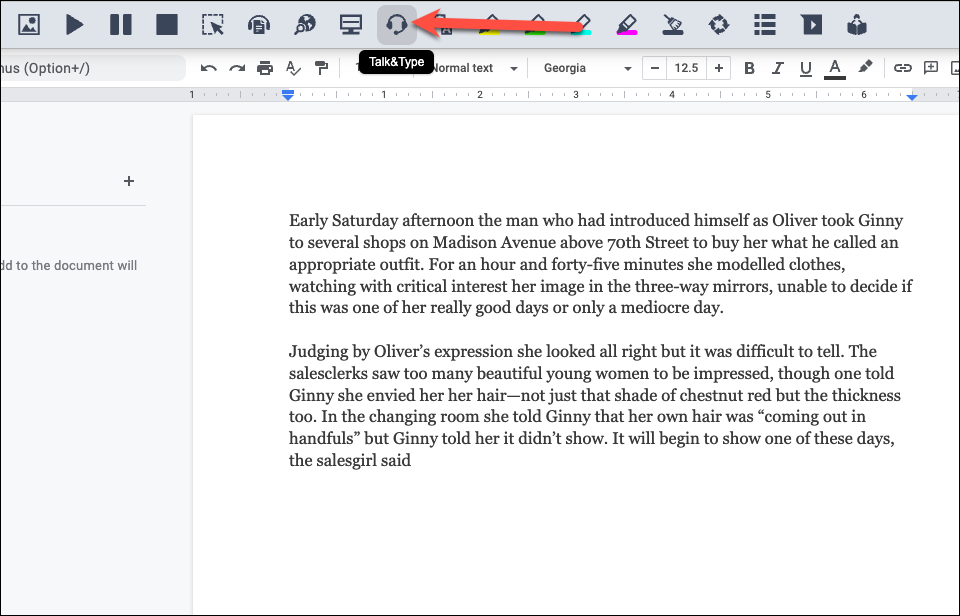This screenshot has height=616, width=960.
Task: Undo the last edit
Action: [209, 68]
